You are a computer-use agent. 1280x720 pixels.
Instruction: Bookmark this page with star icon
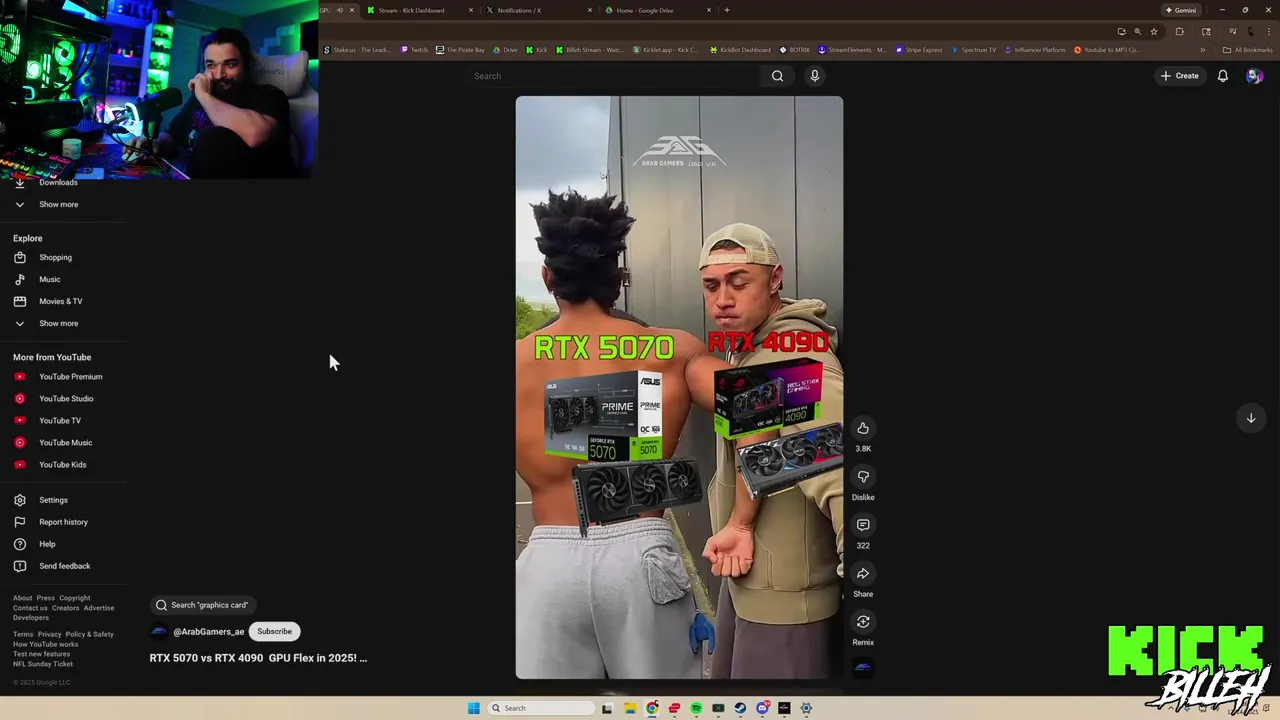[1154, 31]
